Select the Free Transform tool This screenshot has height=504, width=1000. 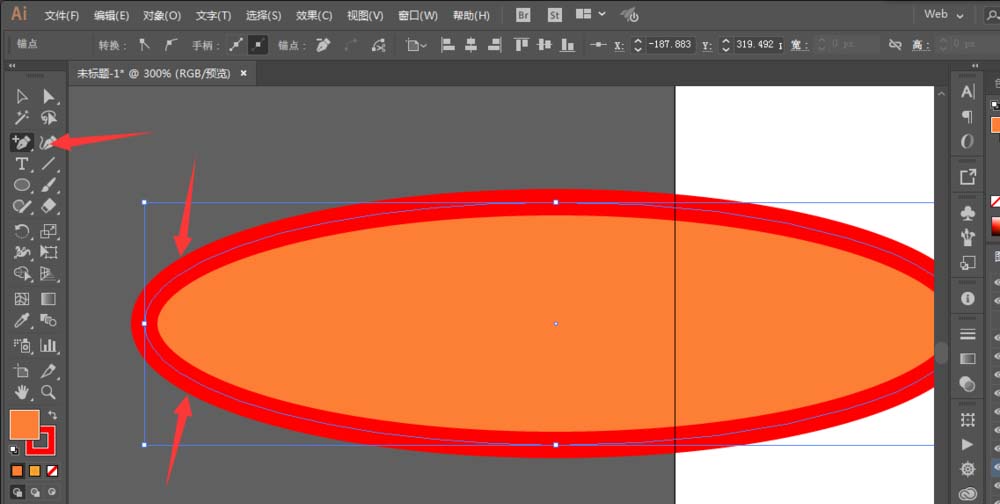tap(48, 253)
